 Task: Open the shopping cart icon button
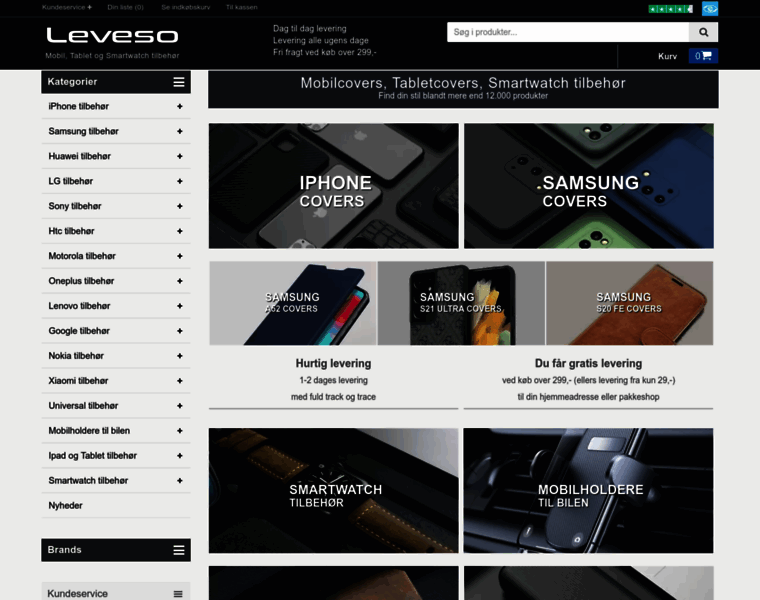(x=703, y=56)
